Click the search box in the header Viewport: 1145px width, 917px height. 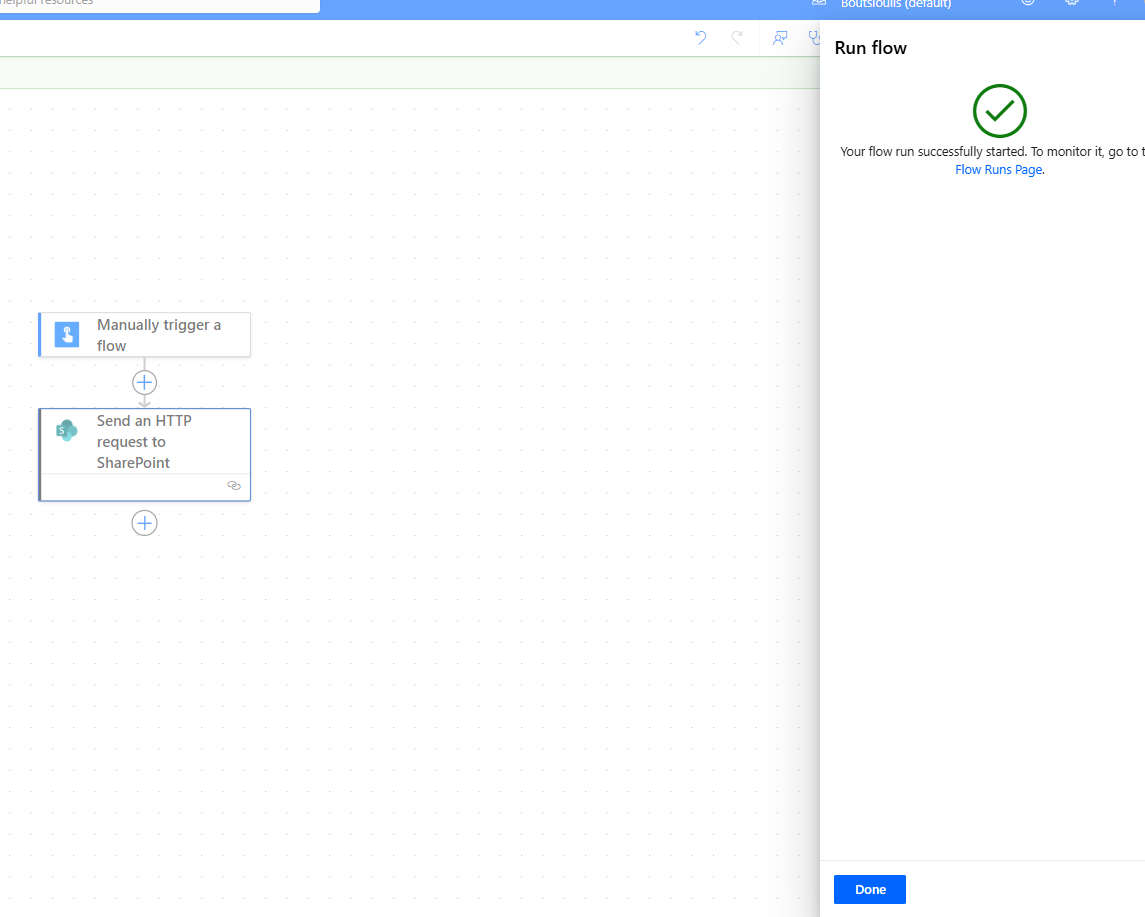(x=160, y=4)
